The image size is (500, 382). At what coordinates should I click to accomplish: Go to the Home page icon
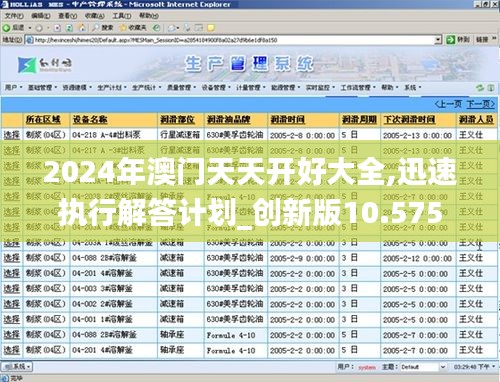pos(81,28)
